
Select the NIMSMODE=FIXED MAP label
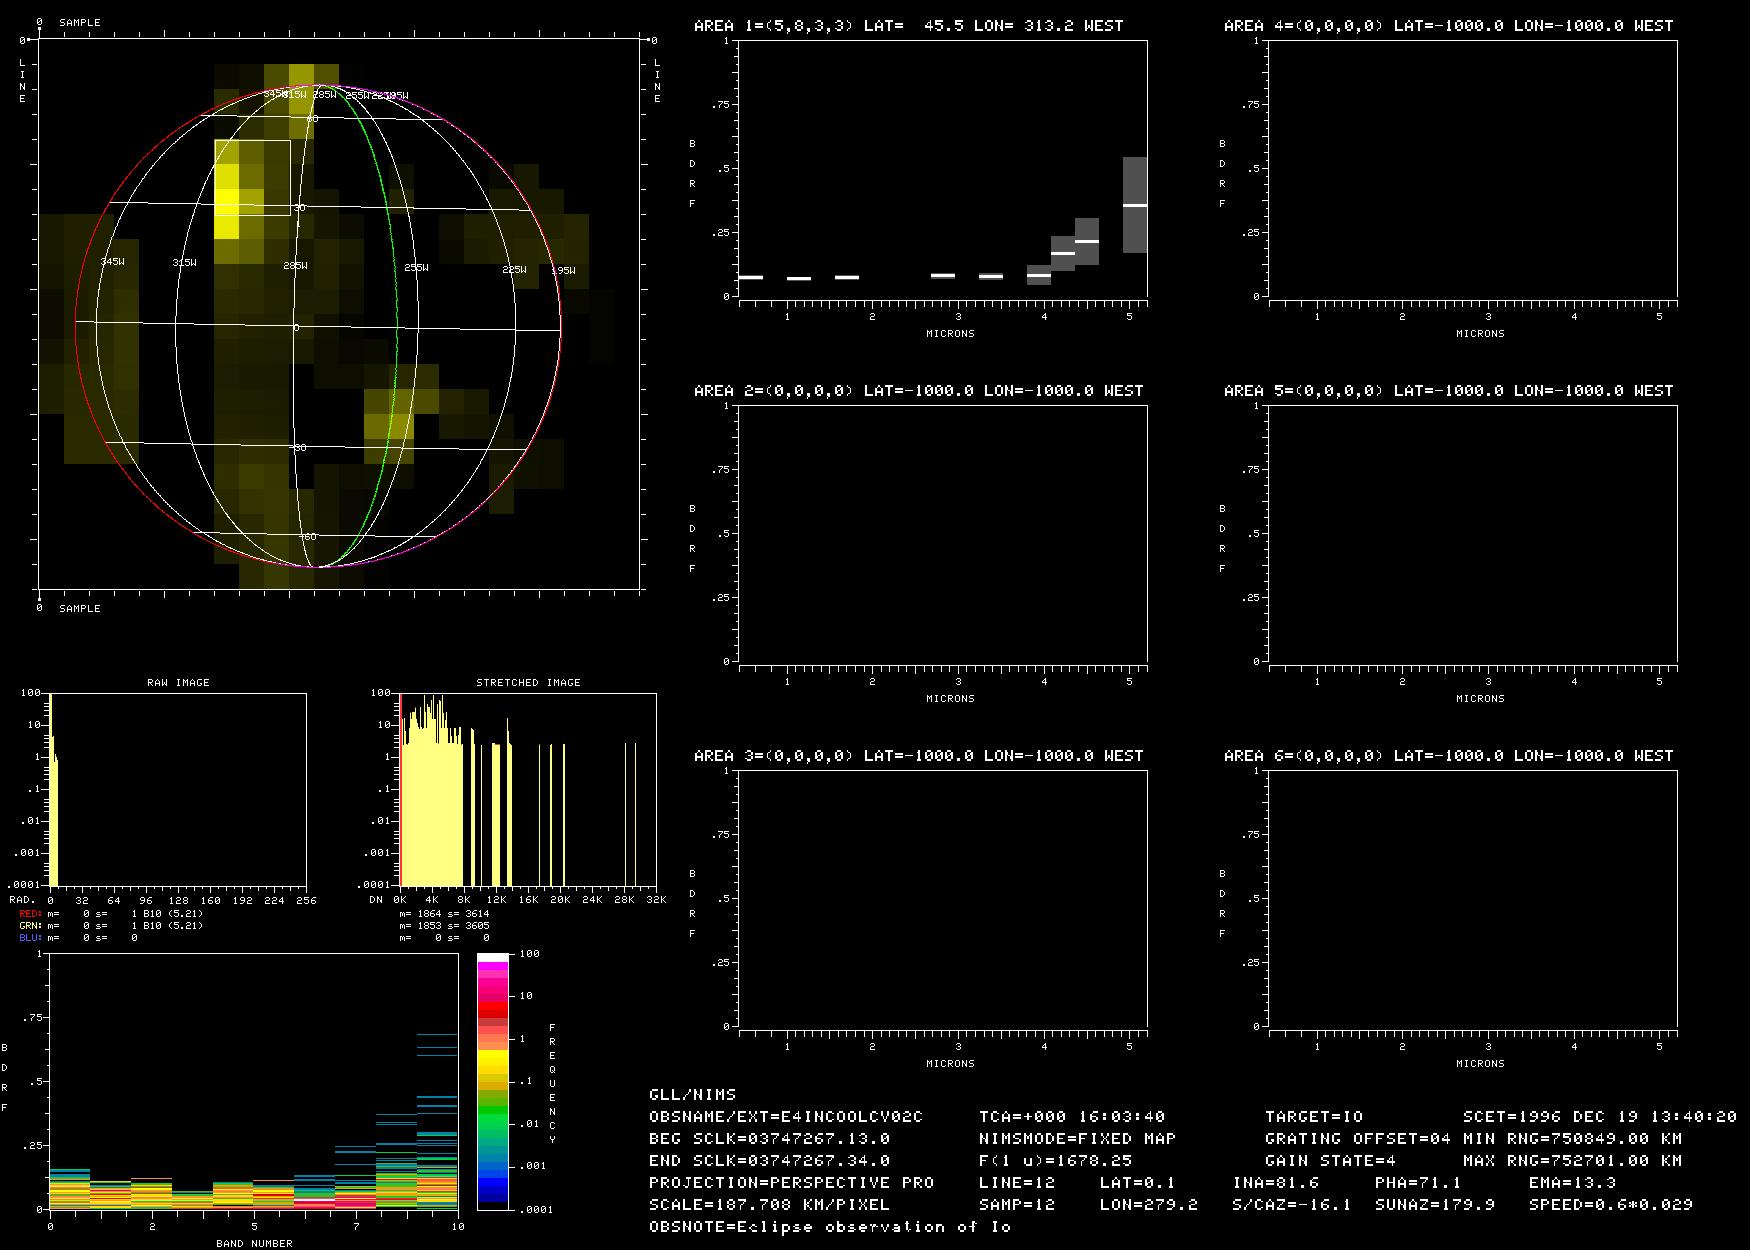tap(1077, 1139)
